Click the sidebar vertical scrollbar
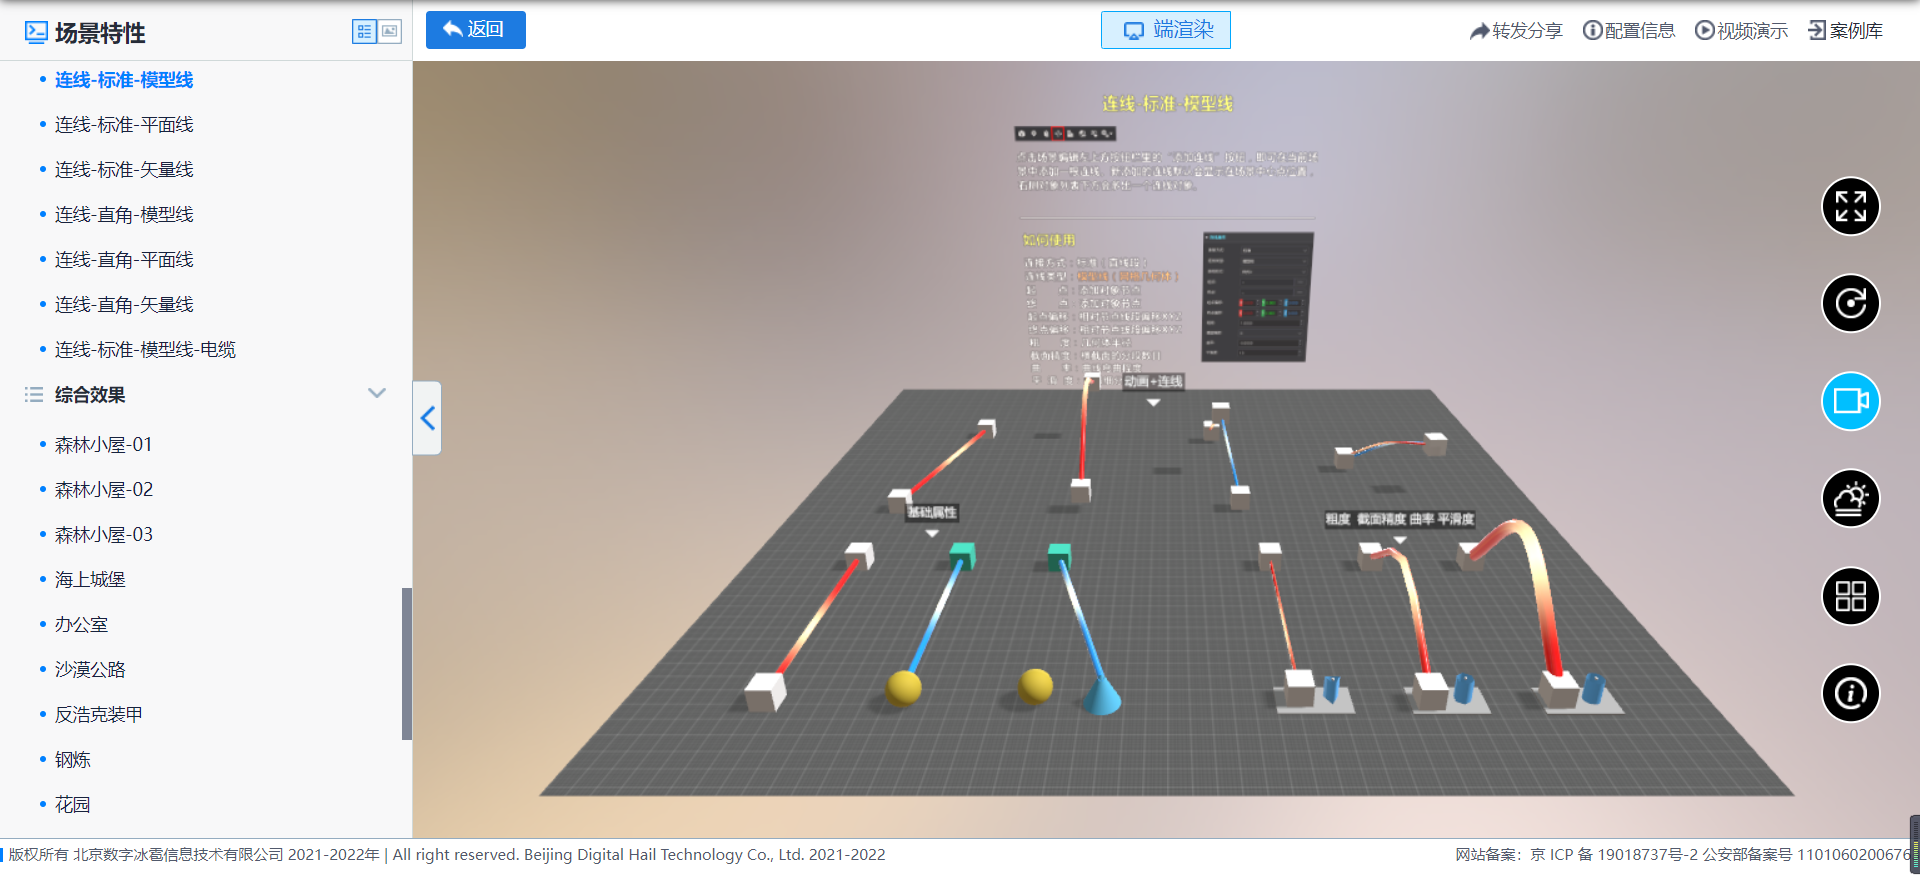 (x=406, y=663)
